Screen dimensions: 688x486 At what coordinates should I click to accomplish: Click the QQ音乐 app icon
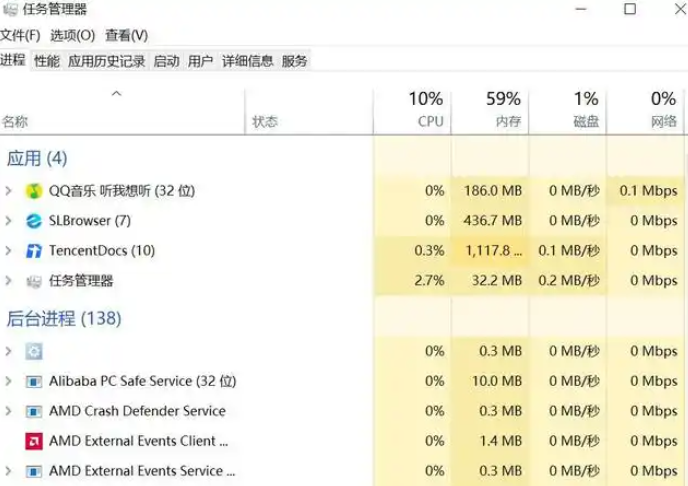34,191
